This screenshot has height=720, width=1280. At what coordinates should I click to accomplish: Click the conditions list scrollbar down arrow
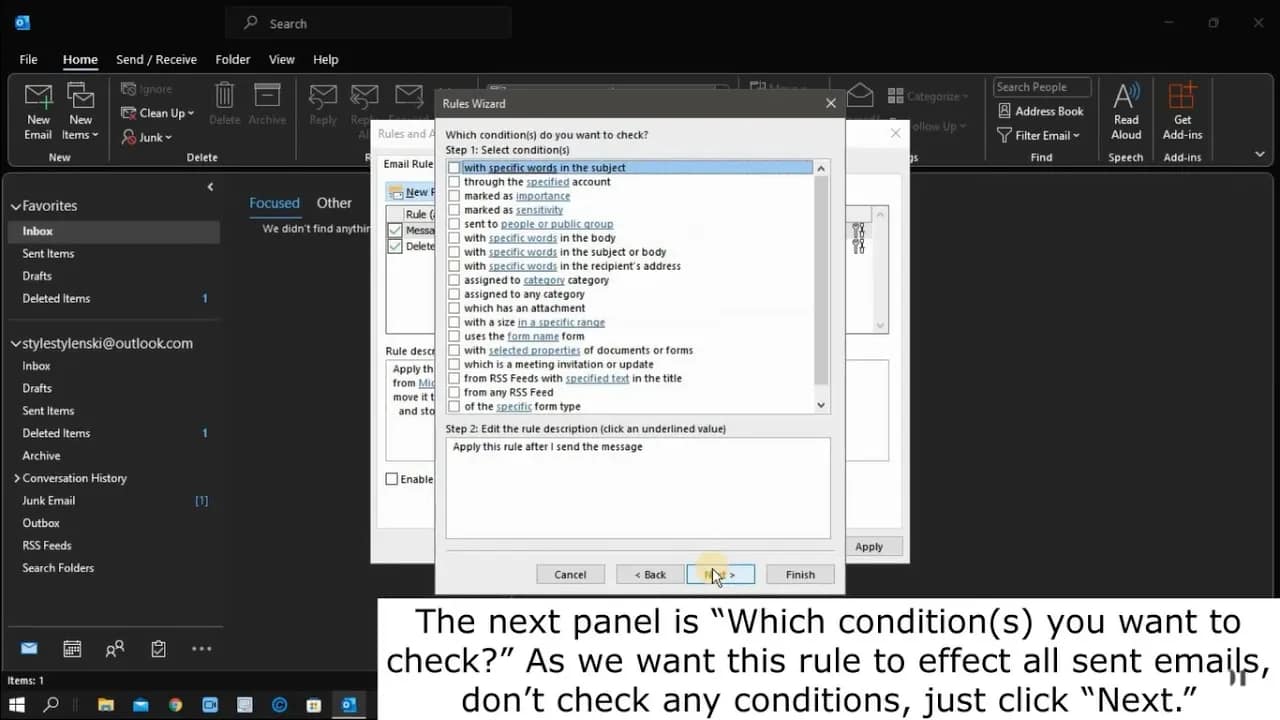click(822, 405)
